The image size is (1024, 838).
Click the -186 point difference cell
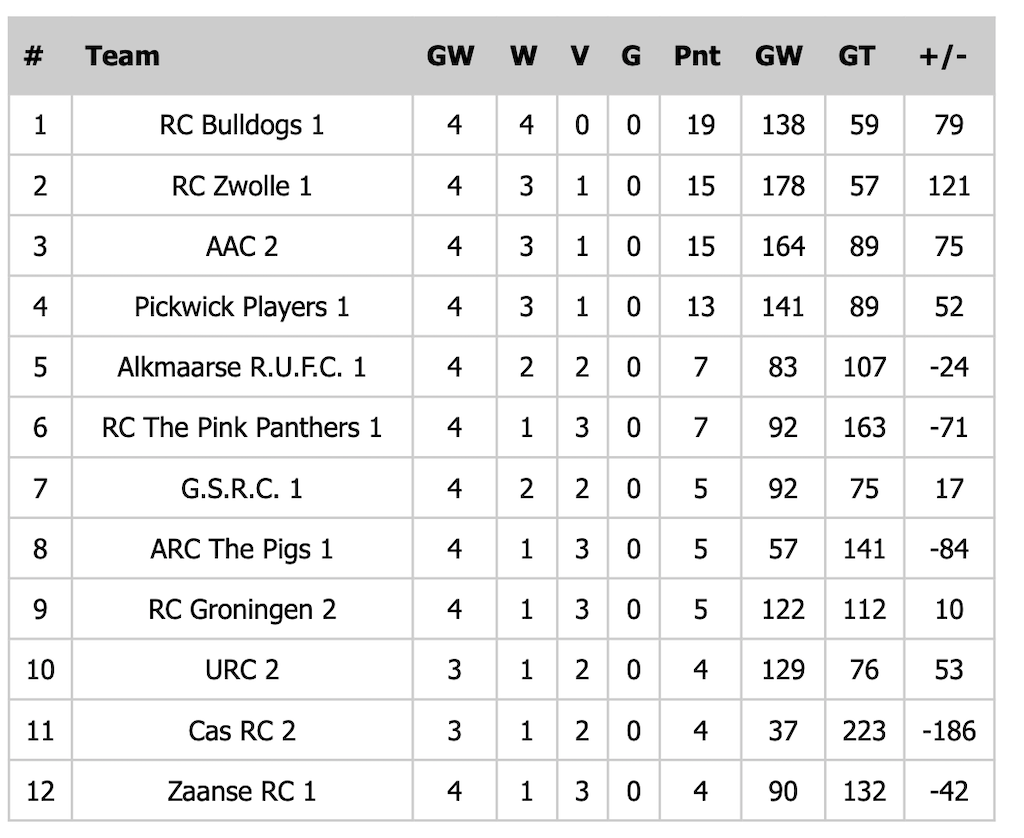(x=948, y=731)
